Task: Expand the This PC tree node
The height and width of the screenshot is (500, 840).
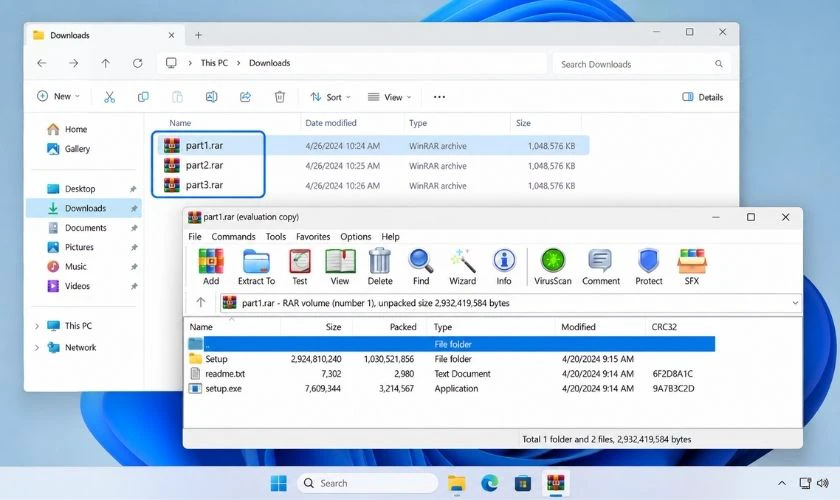Action: pos(37,326)
